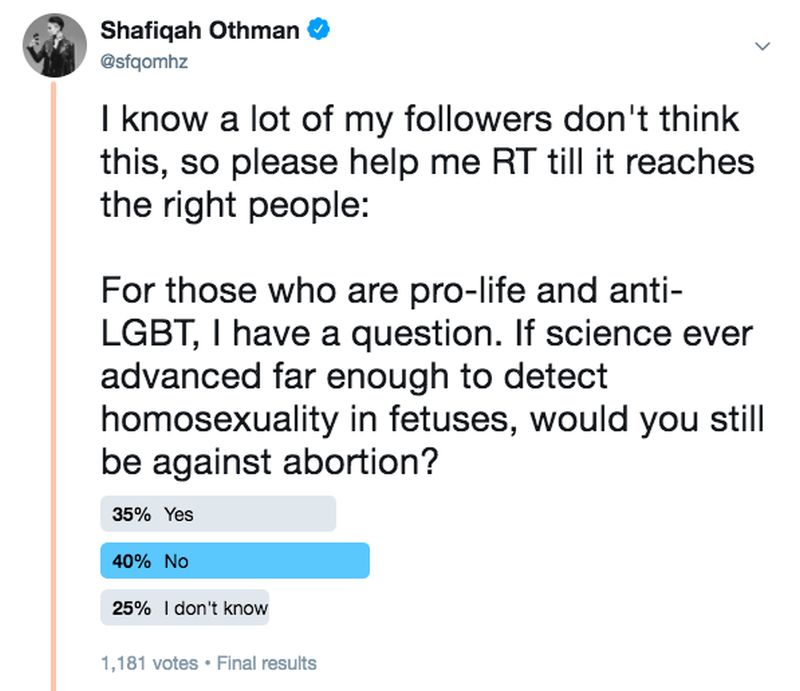
Task: Expand the tweet options chevron menu
Action: (x=762, y=47)
